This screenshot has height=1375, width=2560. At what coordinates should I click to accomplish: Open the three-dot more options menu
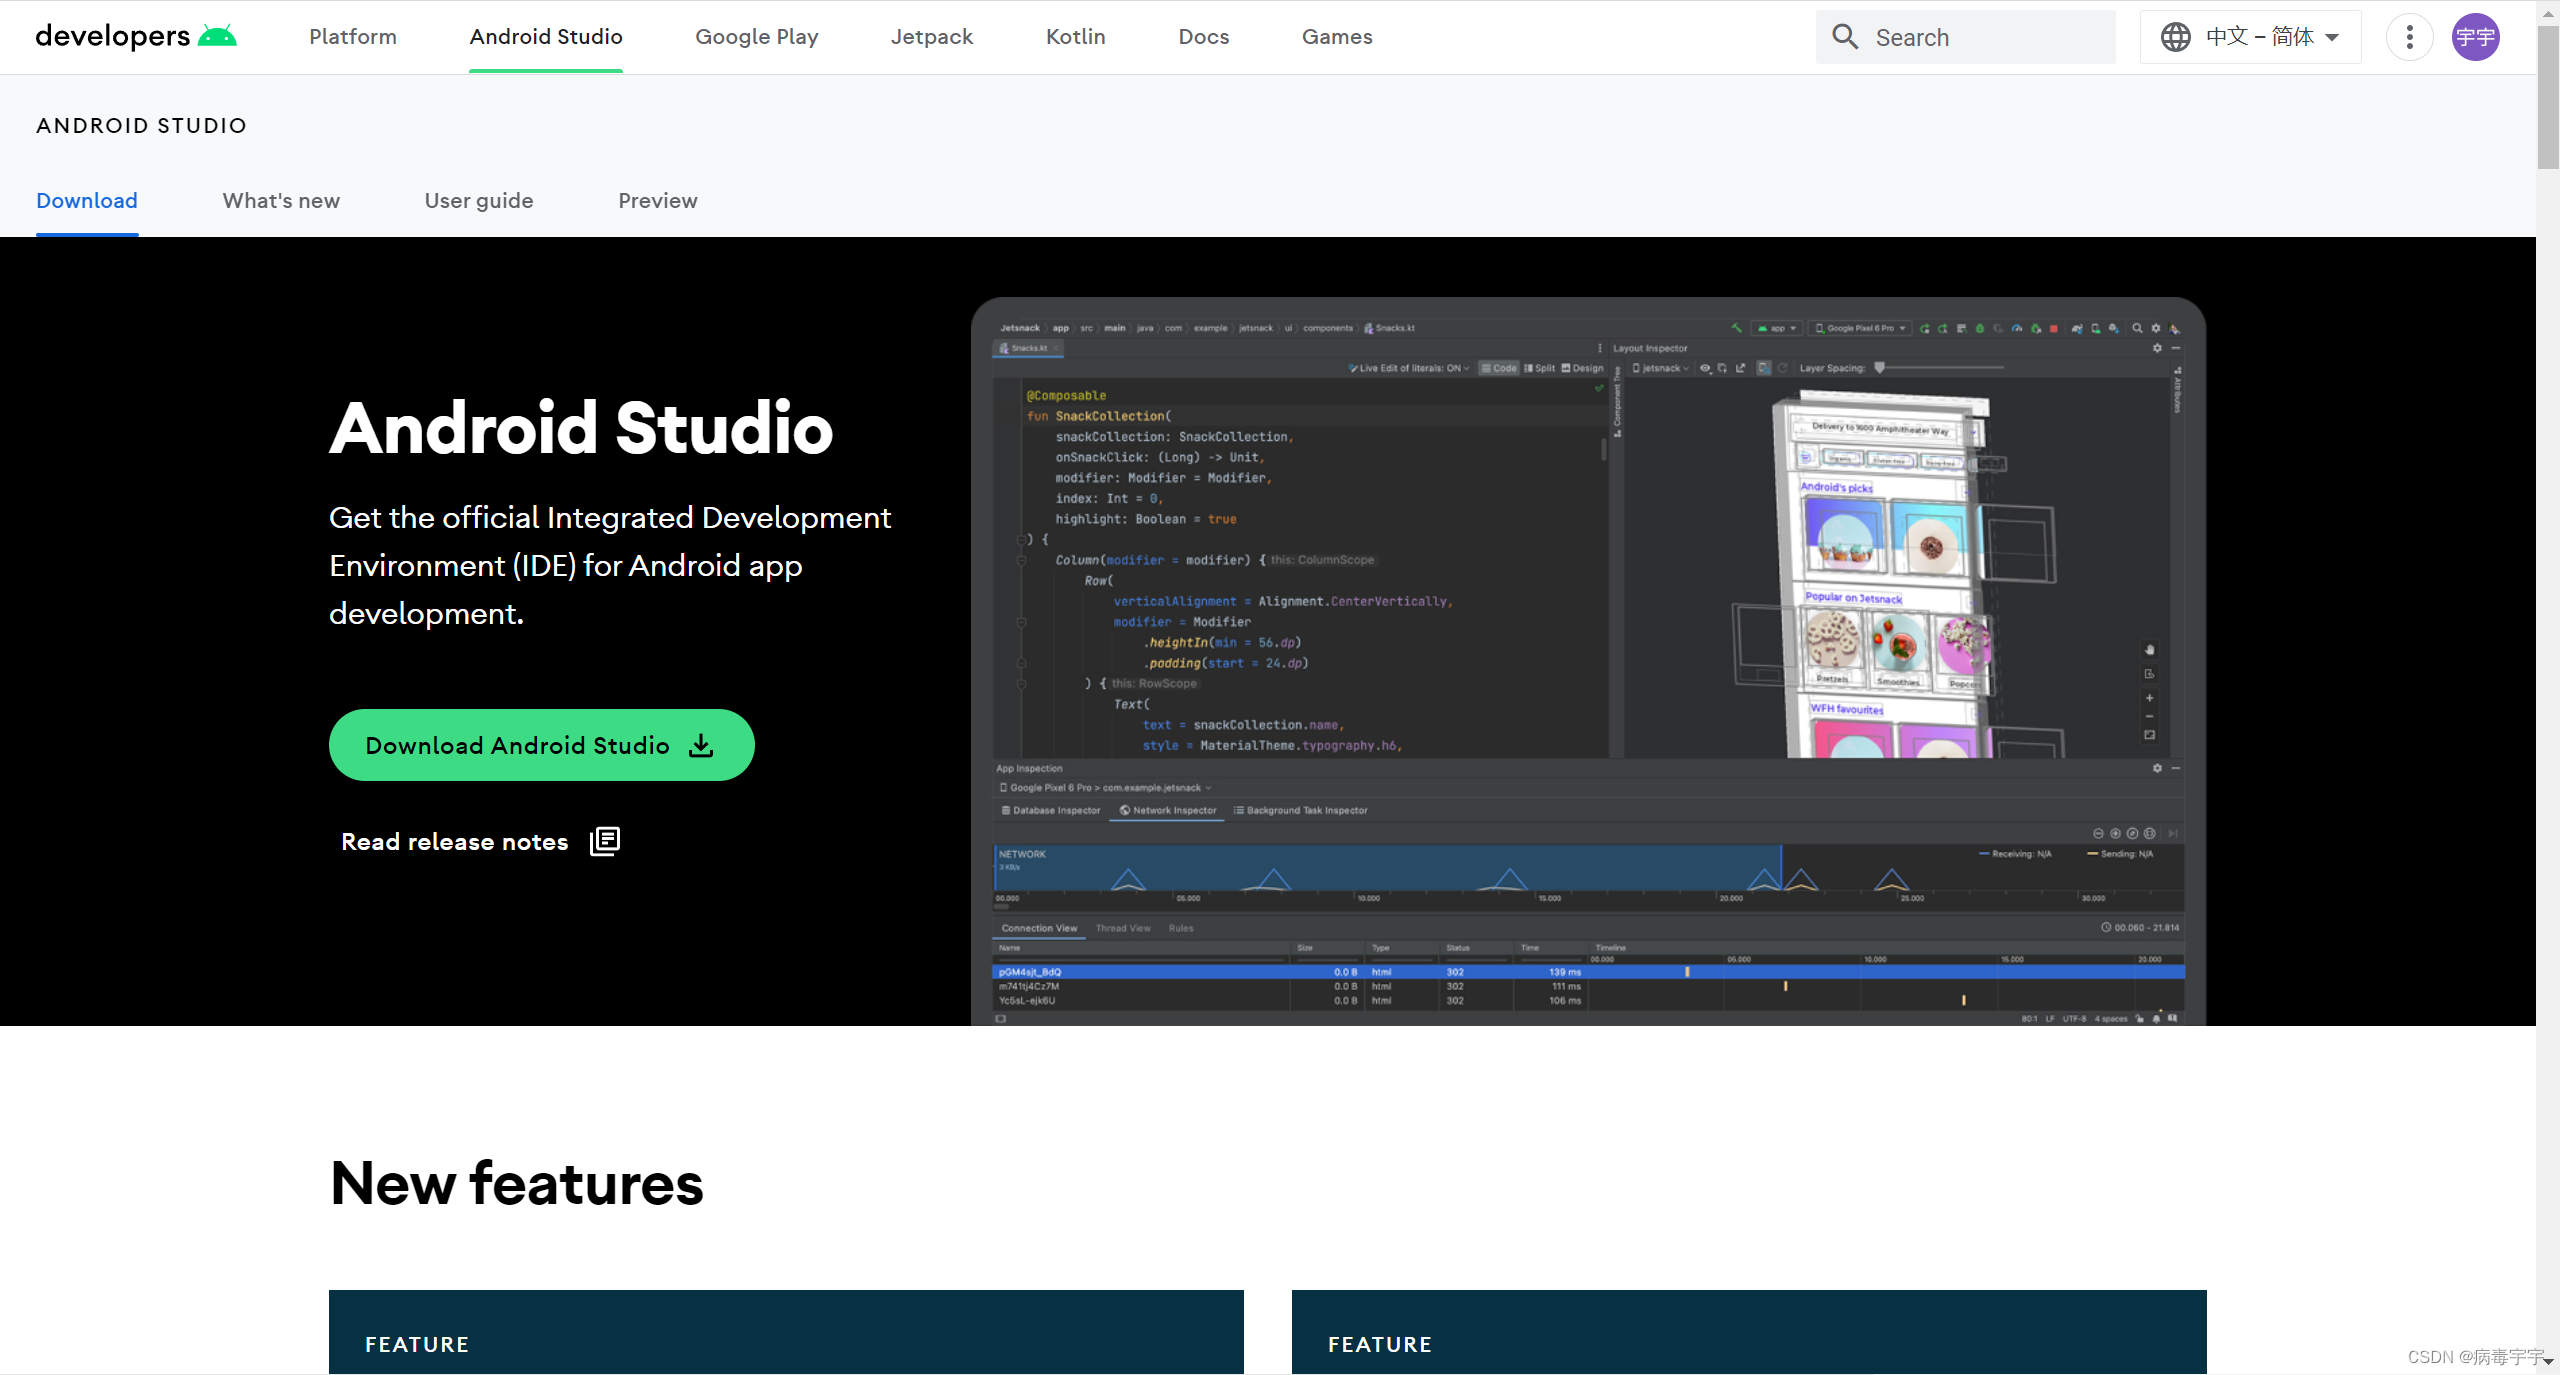[x=2410, y=37]
